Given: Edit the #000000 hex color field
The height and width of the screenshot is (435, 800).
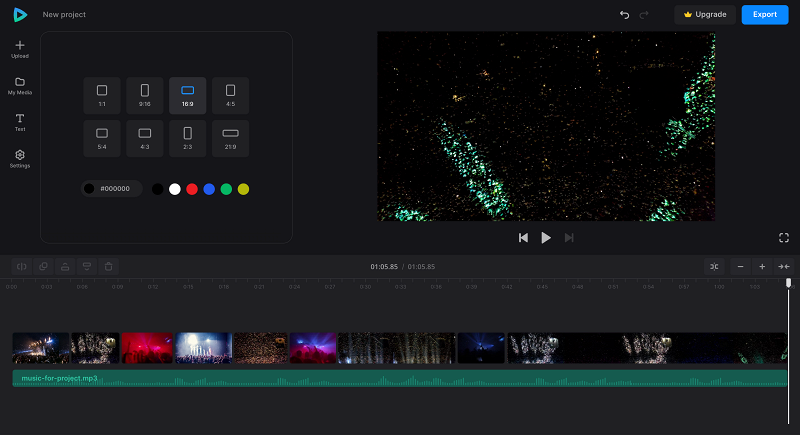Looking at the screenshot, I should (112, 189).
